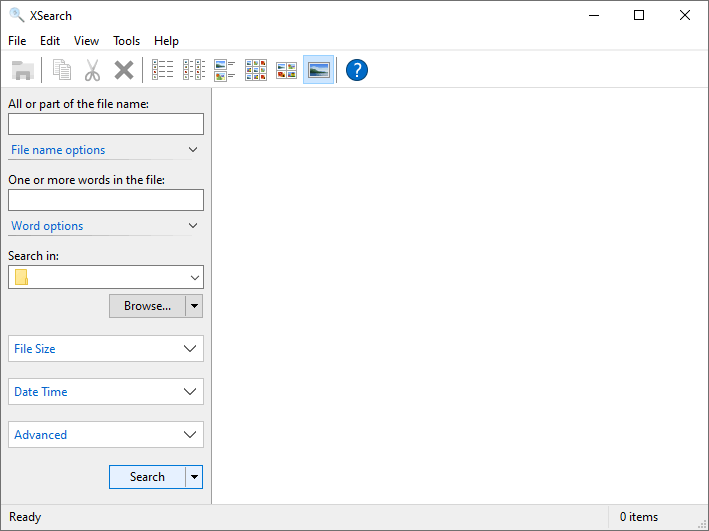
Task: Close the XSearch window
Action: click(685, 15)
